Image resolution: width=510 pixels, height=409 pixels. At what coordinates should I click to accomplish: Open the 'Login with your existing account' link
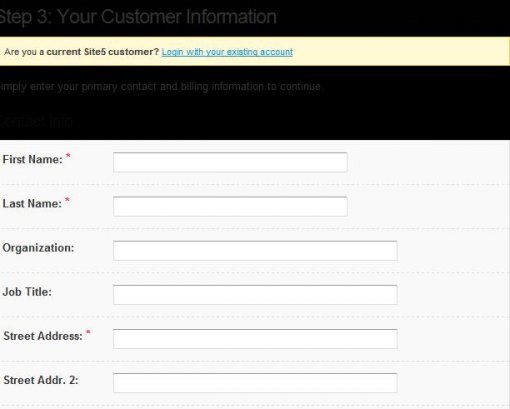pos(227,52)
